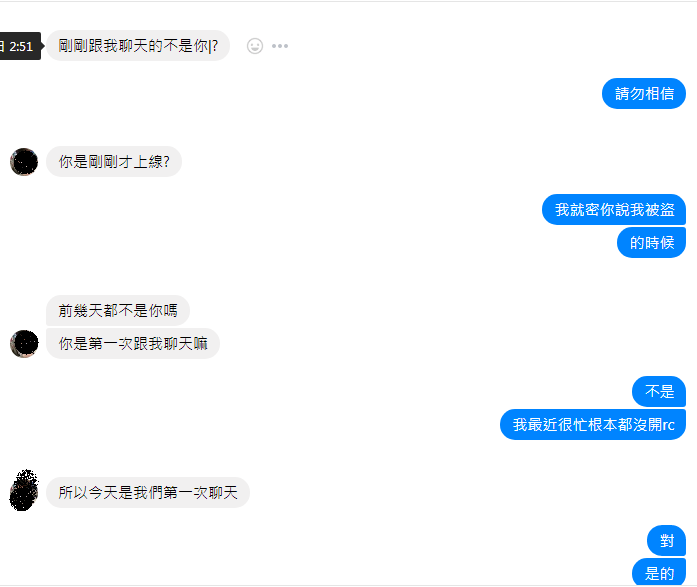This screenshot has width=697, height=587.
Task: Click avatar beside 所以今天是我們第一次聊天 message
Action: tap(24, 491)
